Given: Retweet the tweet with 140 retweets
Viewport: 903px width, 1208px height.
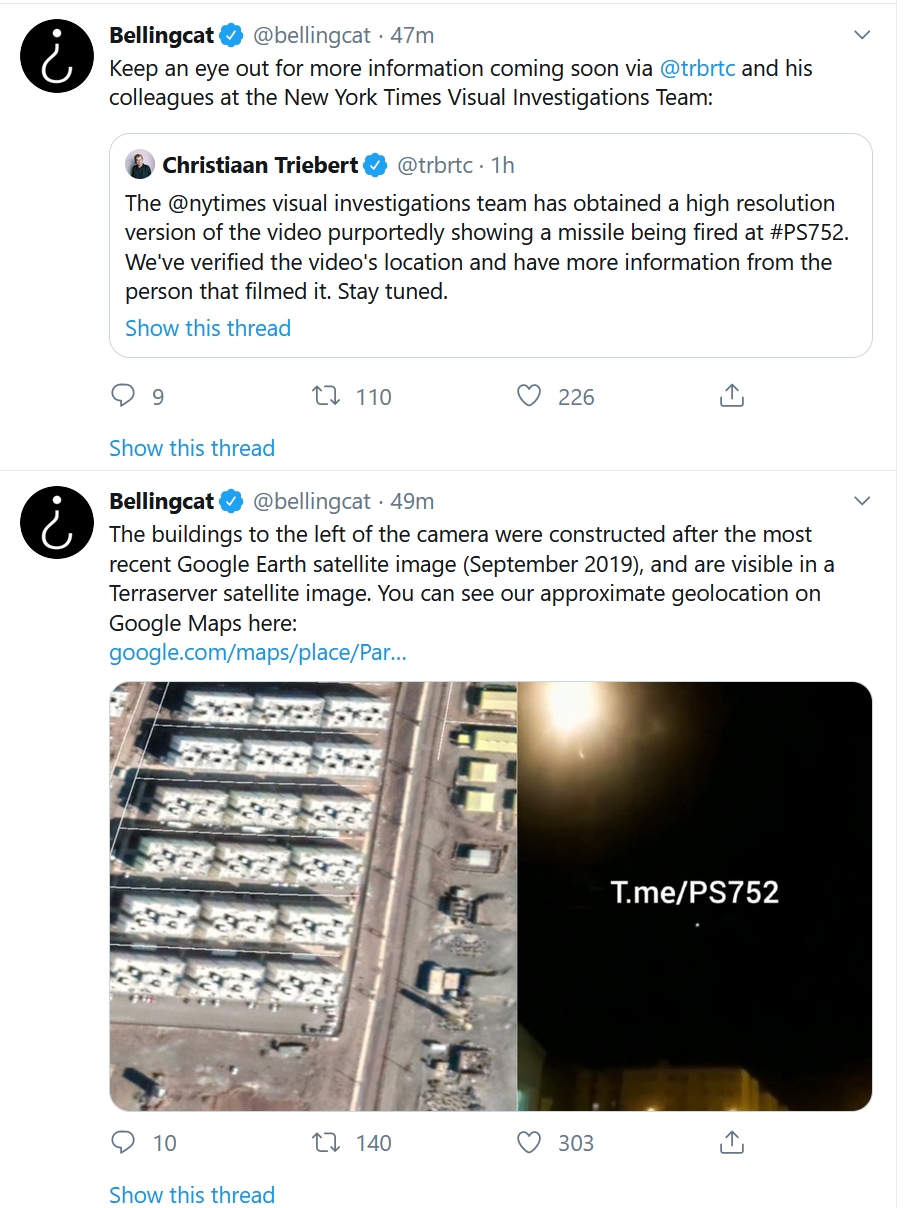Looking at the screenshot, I should click(x=327, y=1142).
